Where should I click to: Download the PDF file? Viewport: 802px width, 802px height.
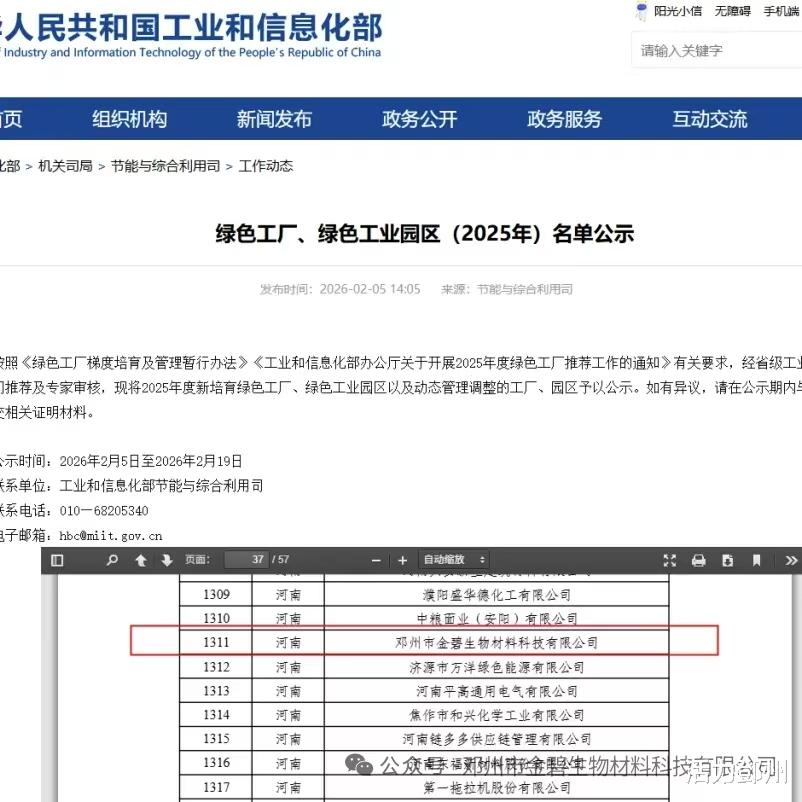(x=727, y=561)
